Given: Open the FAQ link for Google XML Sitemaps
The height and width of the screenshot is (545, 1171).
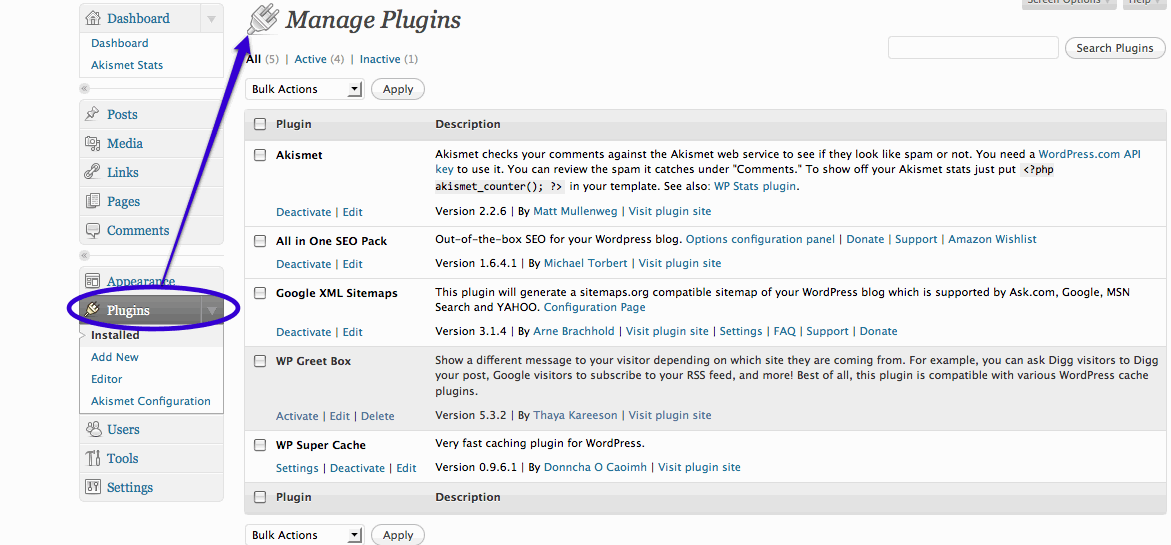Looking at the screenshot, I should click(785, 331).
